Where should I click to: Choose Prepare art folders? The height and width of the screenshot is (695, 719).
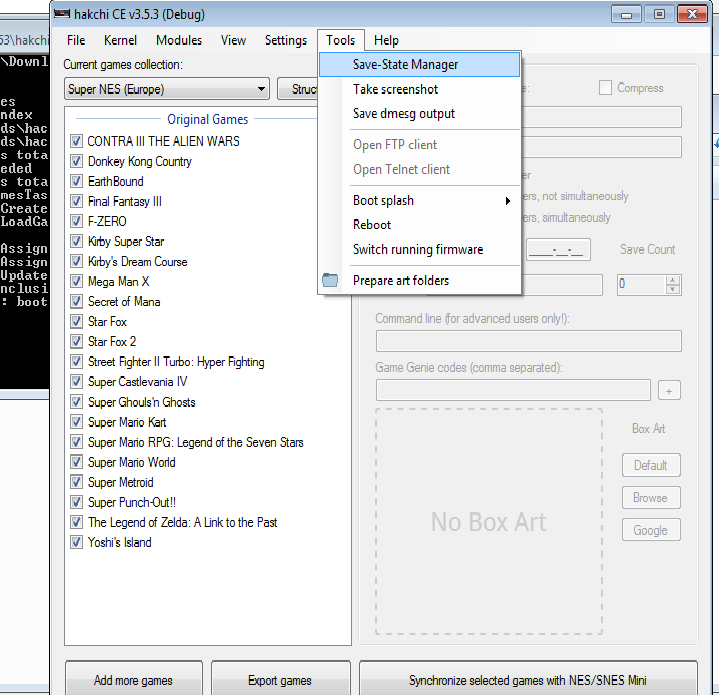pos(420,281)
